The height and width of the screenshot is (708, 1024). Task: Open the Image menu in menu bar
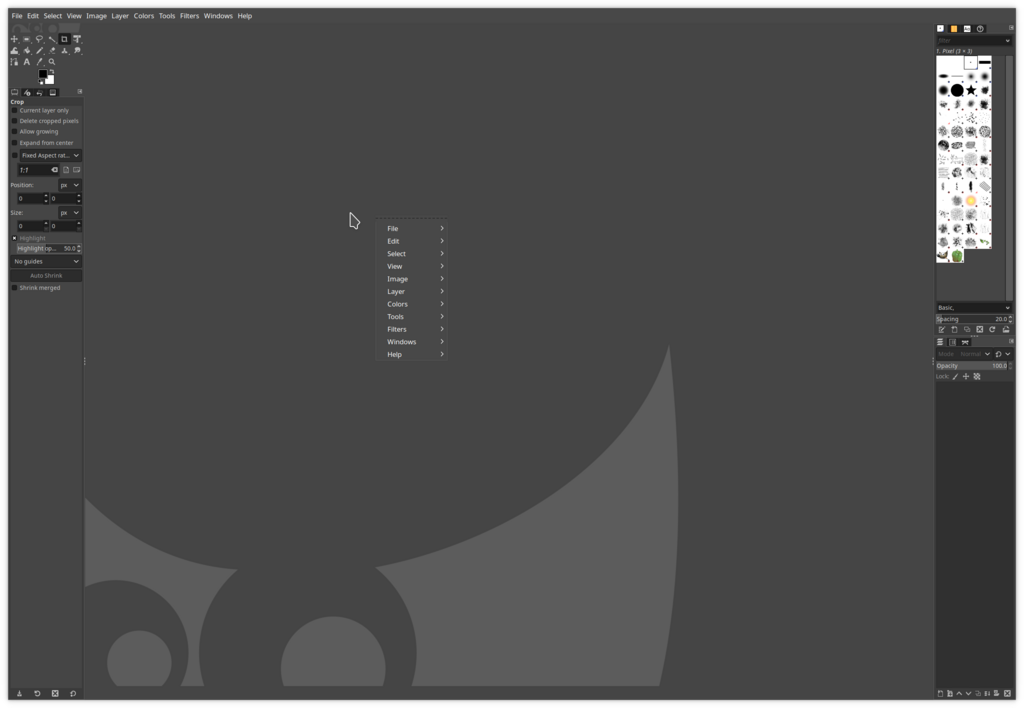click(x=97, y=16)
